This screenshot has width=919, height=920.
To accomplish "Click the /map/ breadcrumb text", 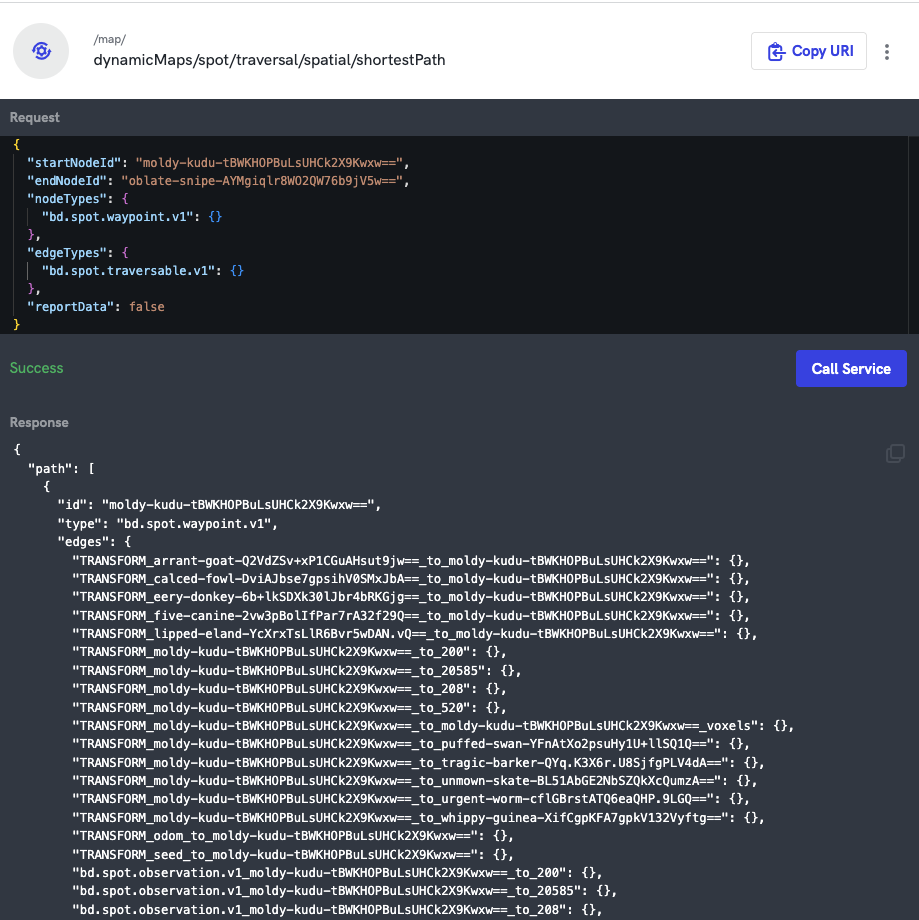I will coord(109,39).
